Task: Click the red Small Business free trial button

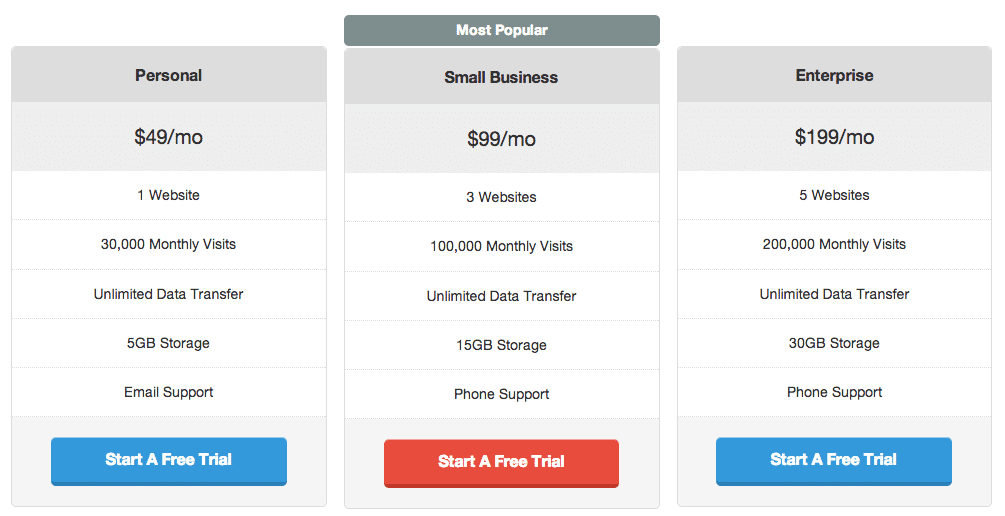Action: point(501,462)
